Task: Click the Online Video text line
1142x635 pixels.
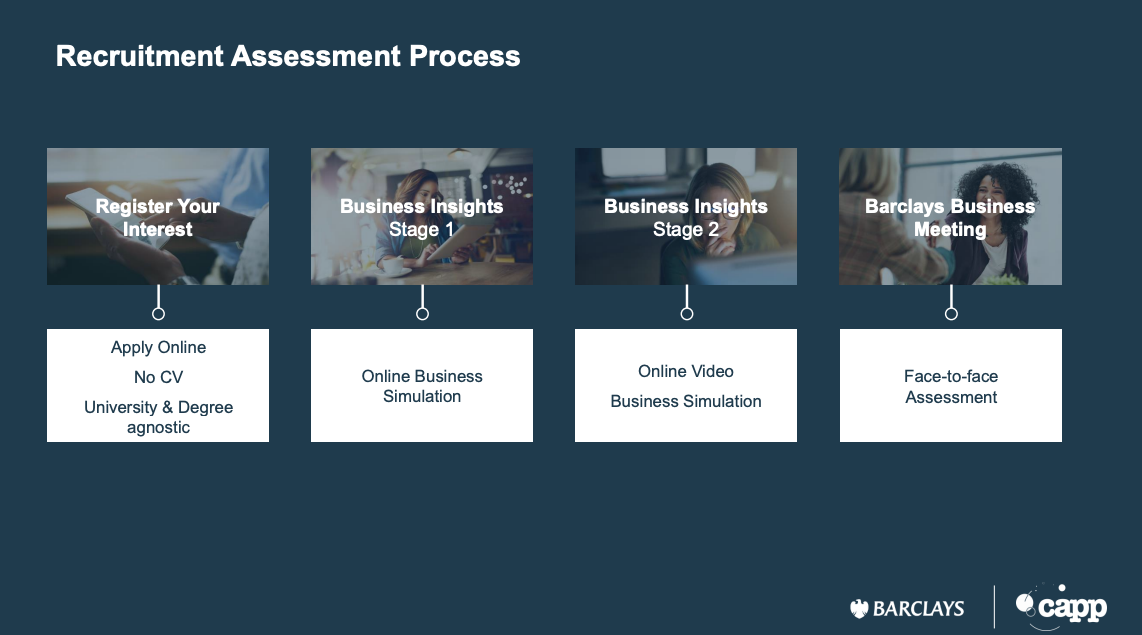Action: (x=686, y=371)
